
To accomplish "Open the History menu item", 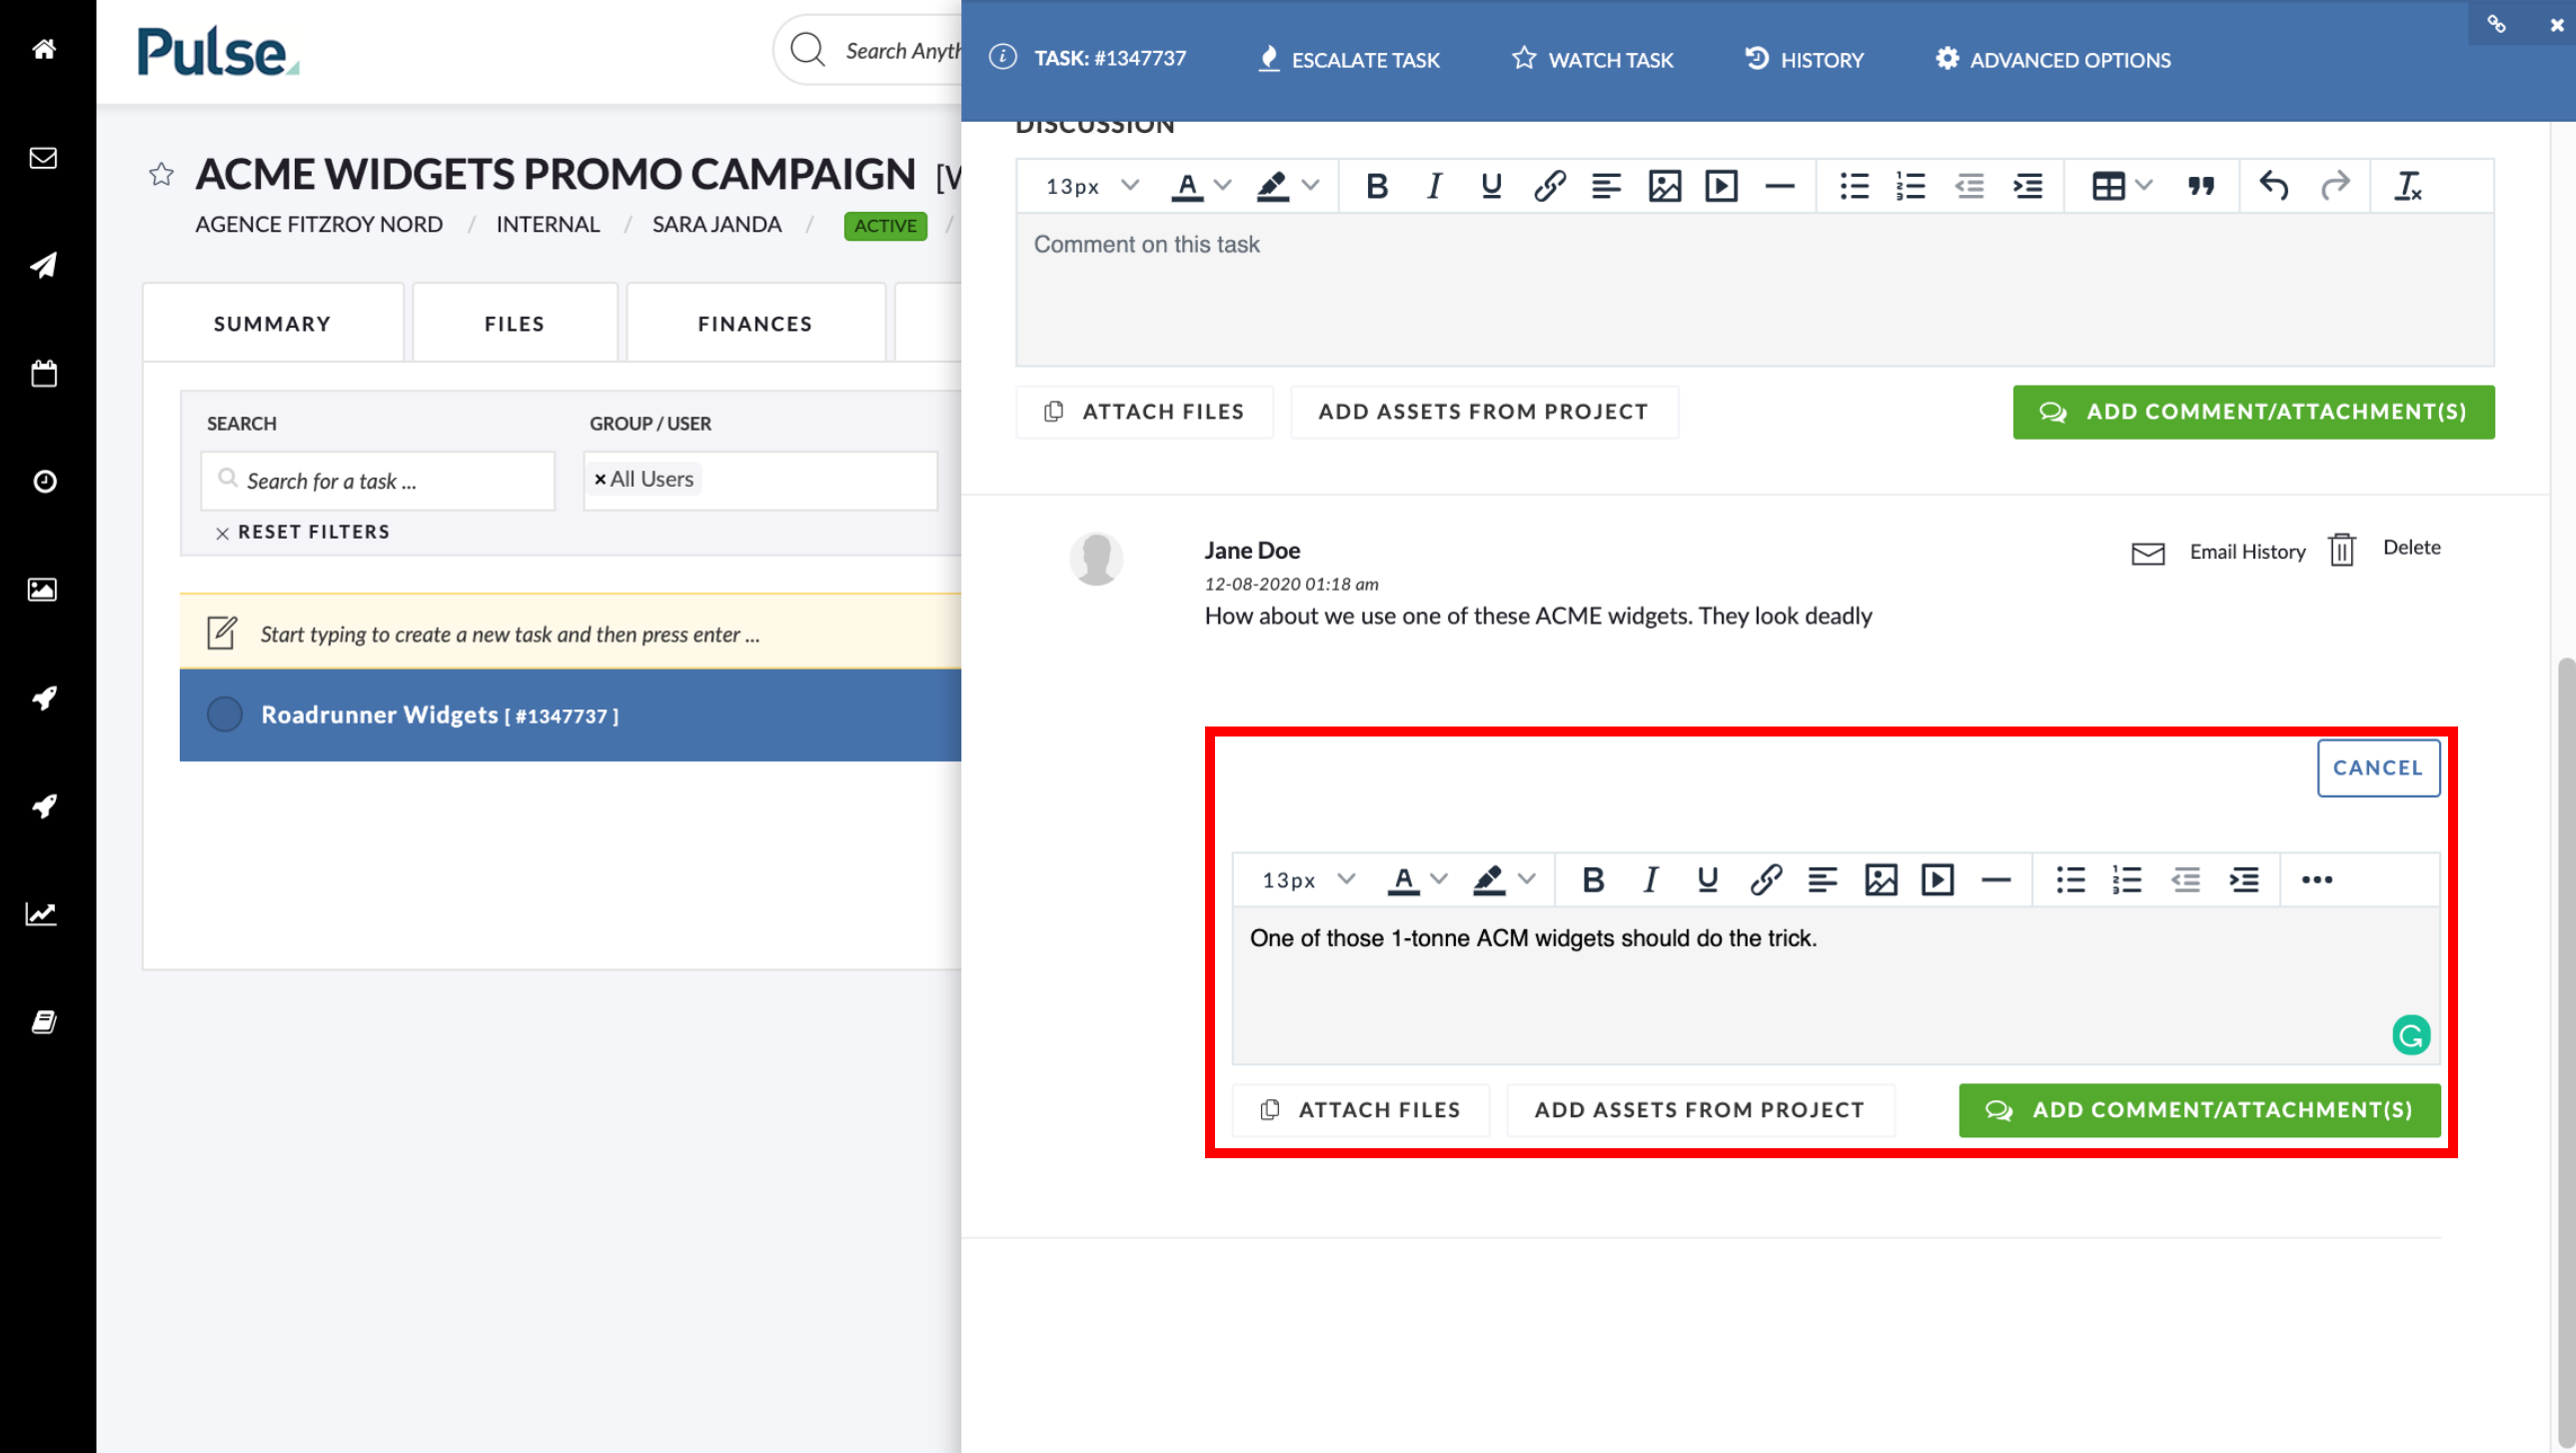I will (x=1804, y=59).
